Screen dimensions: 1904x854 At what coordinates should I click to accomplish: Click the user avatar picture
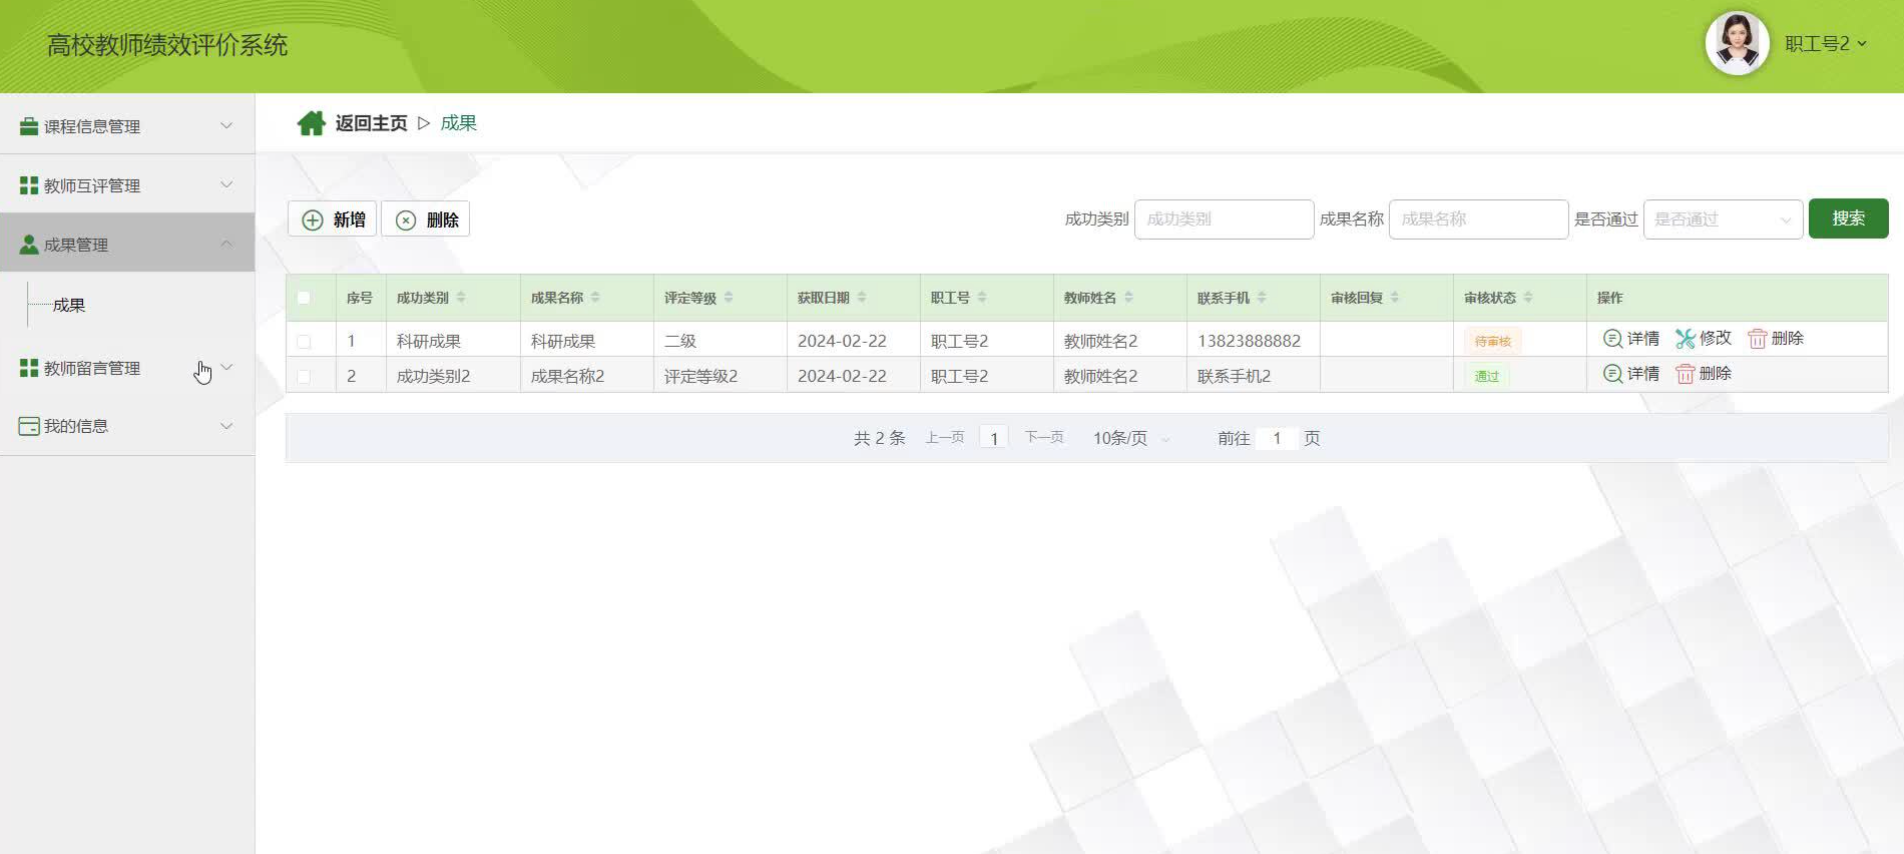pyautogui.click(x=1737, y=43)
